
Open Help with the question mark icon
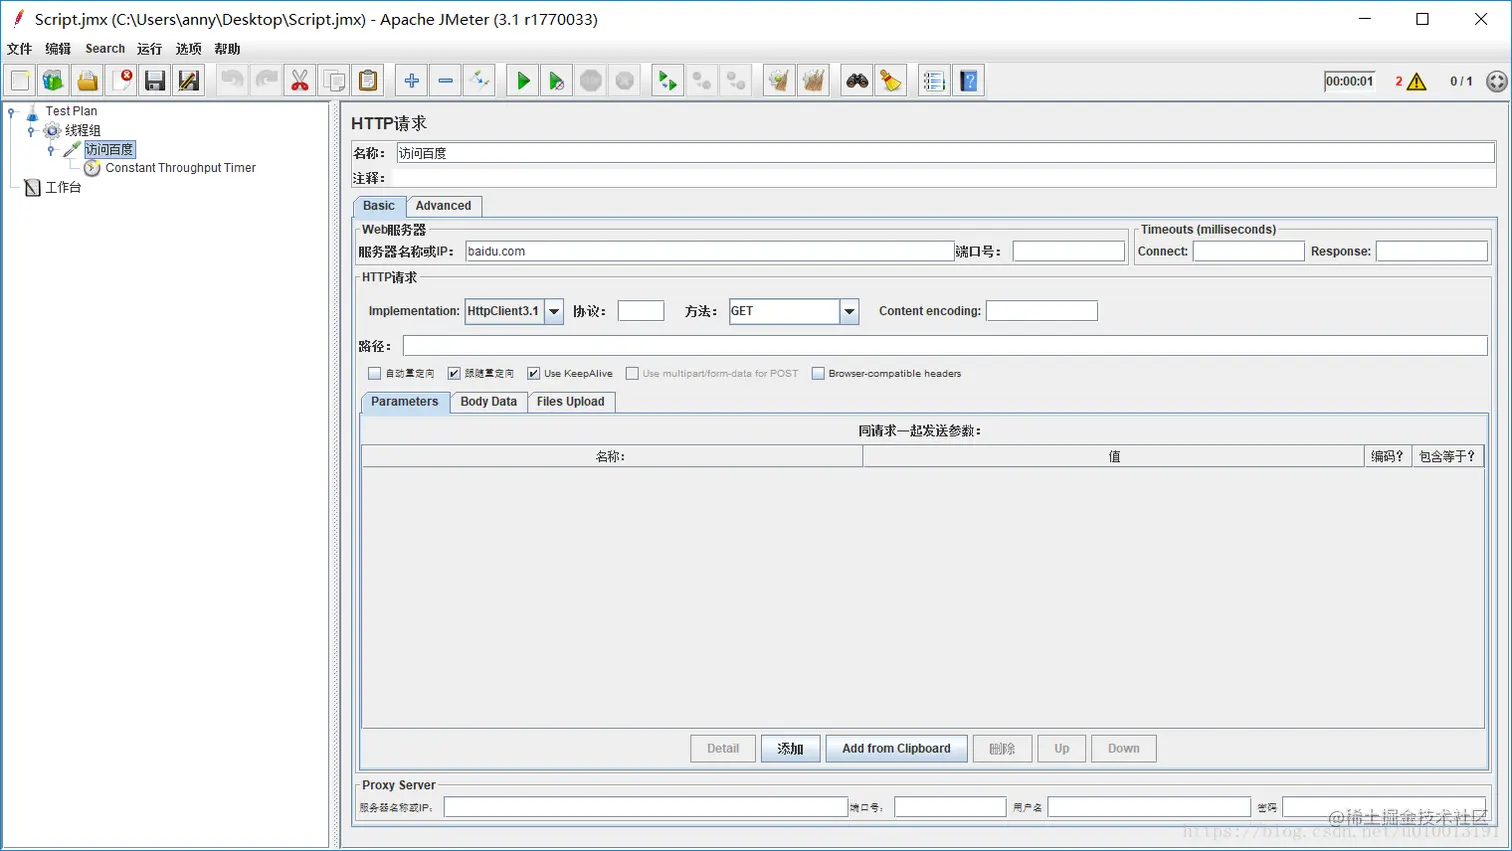click(x=969, y=81)
